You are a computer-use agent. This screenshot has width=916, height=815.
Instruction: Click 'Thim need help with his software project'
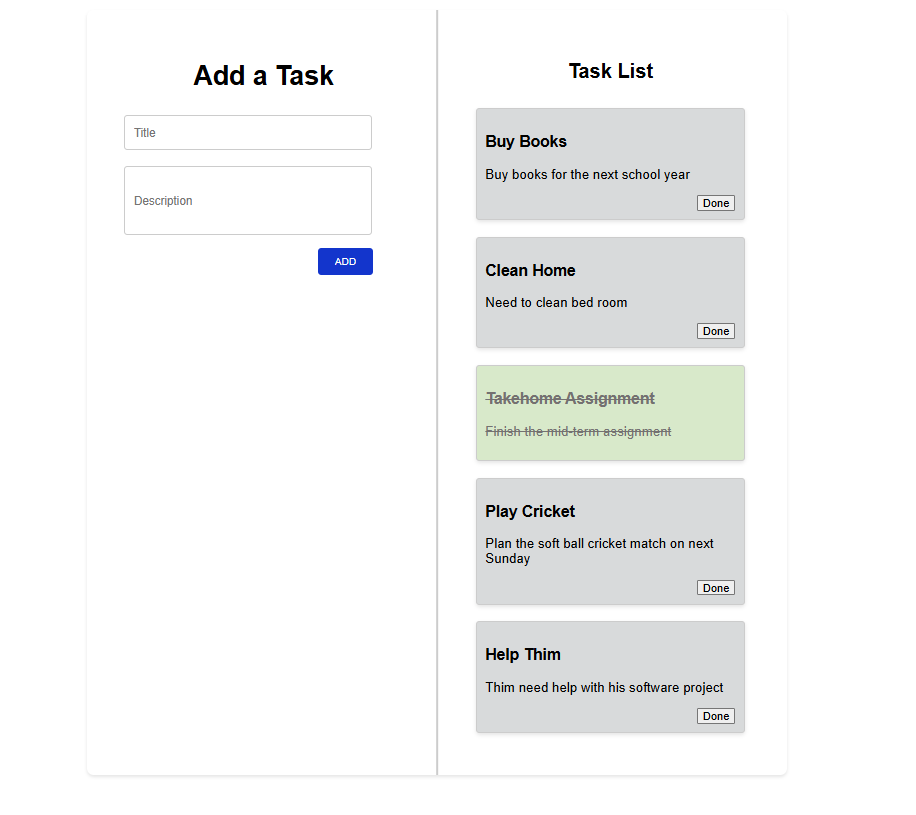pyautogui.click(x=604, y=688)
